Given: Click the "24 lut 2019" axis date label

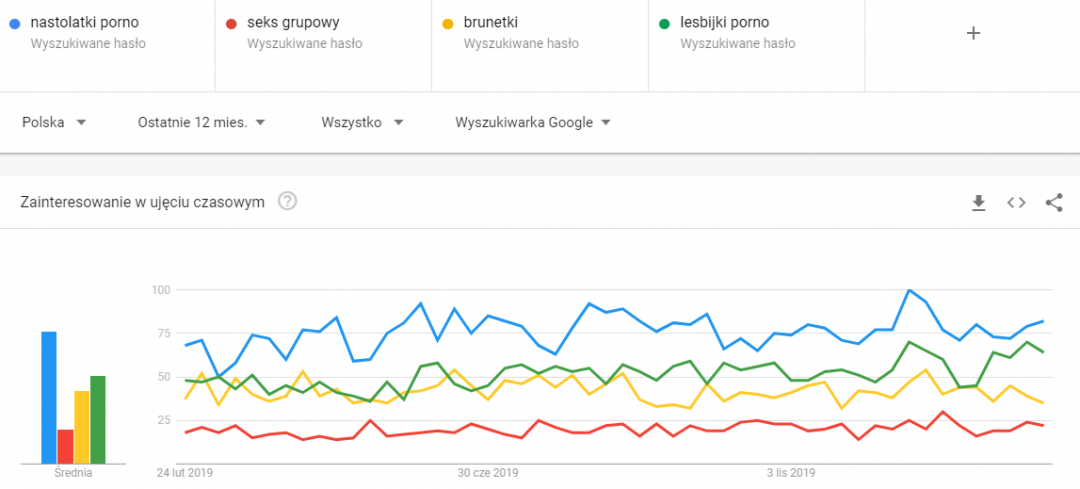Looking at the screenshot, I should pyautogui.click(x=186, y=472).
